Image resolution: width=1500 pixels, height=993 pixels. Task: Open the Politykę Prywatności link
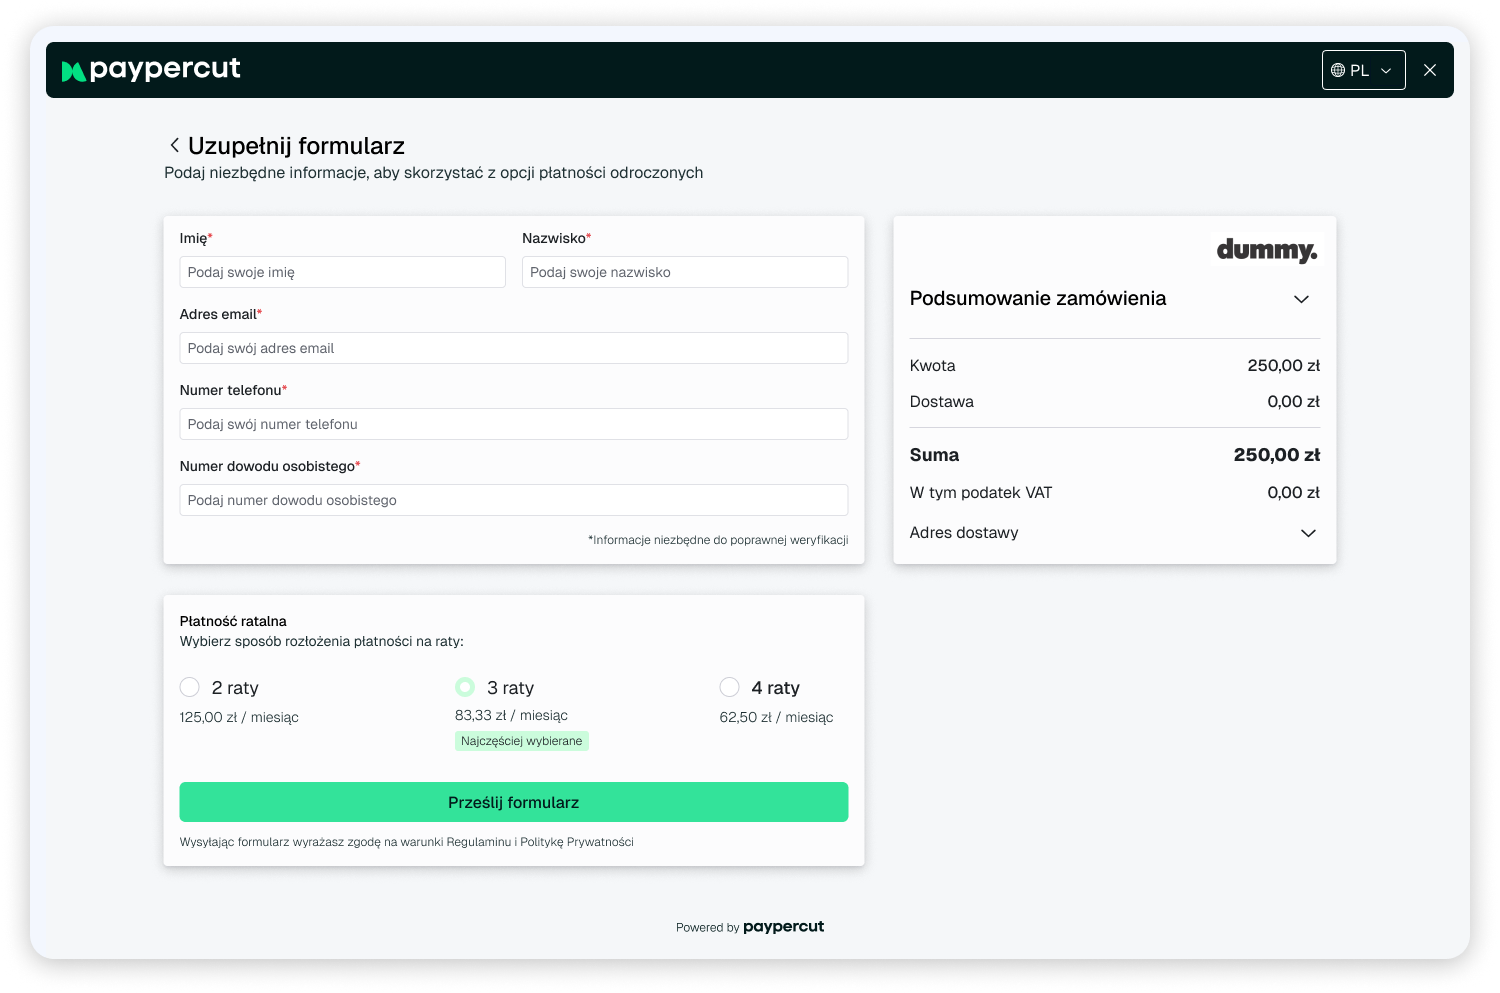coord(577,842)
